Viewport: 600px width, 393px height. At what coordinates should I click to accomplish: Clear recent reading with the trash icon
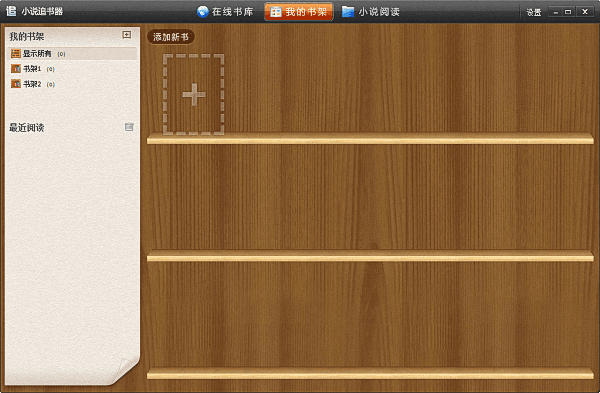click(x=129, y=127)
